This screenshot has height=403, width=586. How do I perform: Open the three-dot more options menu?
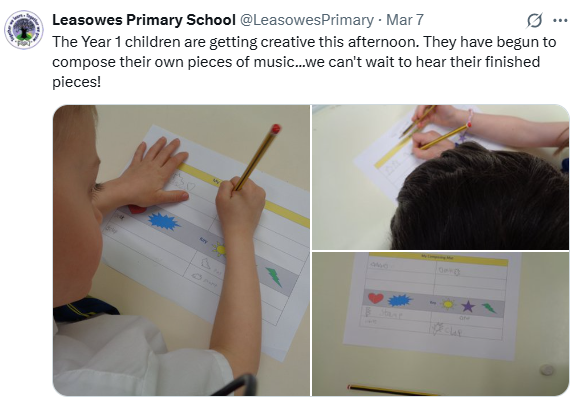click(560, 21)
